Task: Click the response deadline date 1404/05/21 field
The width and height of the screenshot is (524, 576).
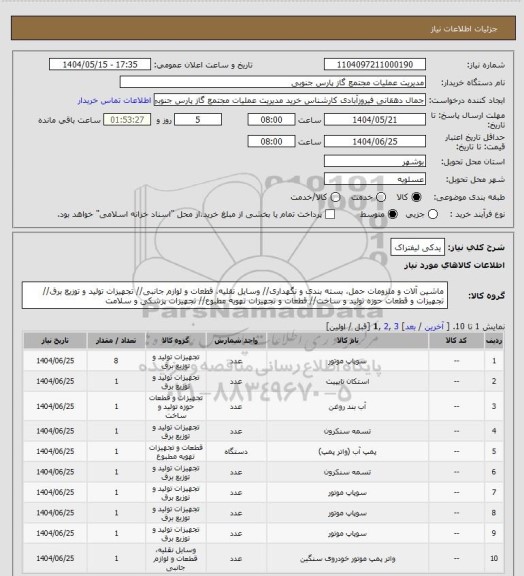Action: pyautogui.click(x=375, y=120)
